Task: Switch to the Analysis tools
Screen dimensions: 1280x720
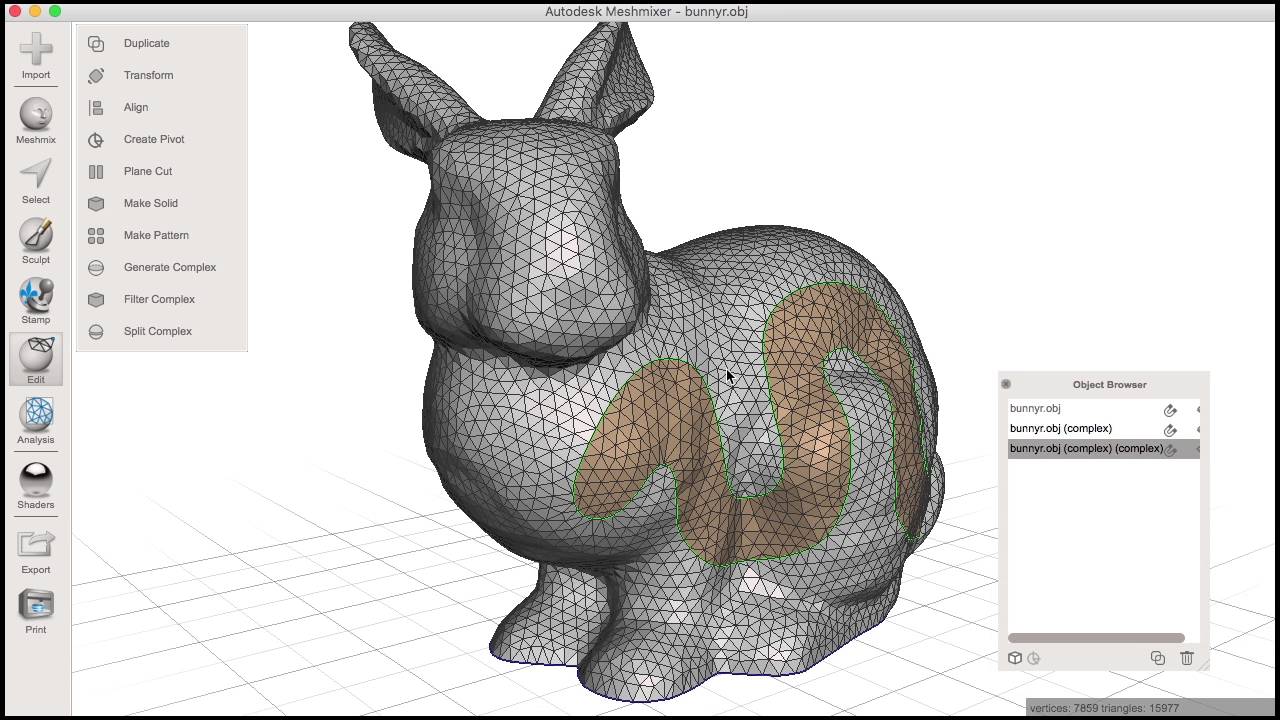Action: click(35, 422)
